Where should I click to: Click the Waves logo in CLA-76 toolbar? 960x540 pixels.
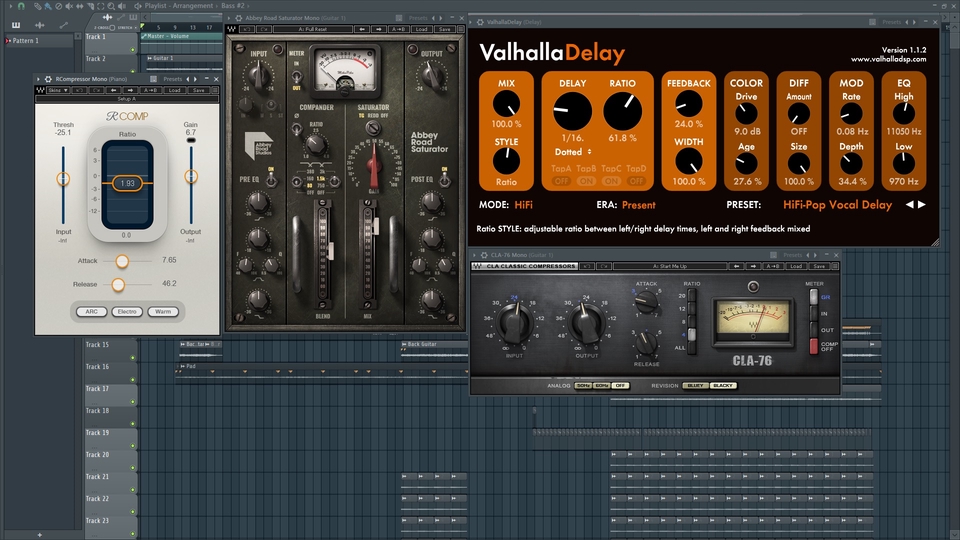click(x=478, y=266)
